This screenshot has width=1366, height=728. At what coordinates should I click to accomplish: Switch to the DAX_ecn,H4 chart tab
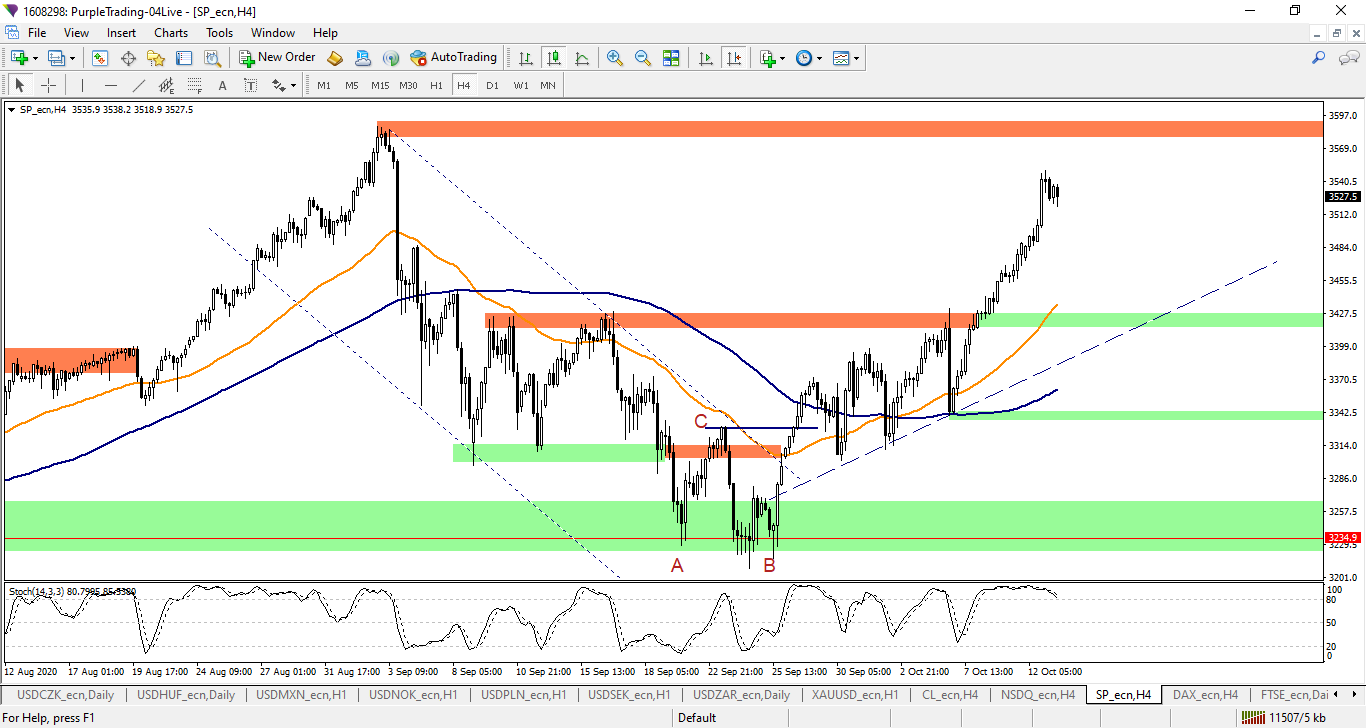pos(1205,694)
